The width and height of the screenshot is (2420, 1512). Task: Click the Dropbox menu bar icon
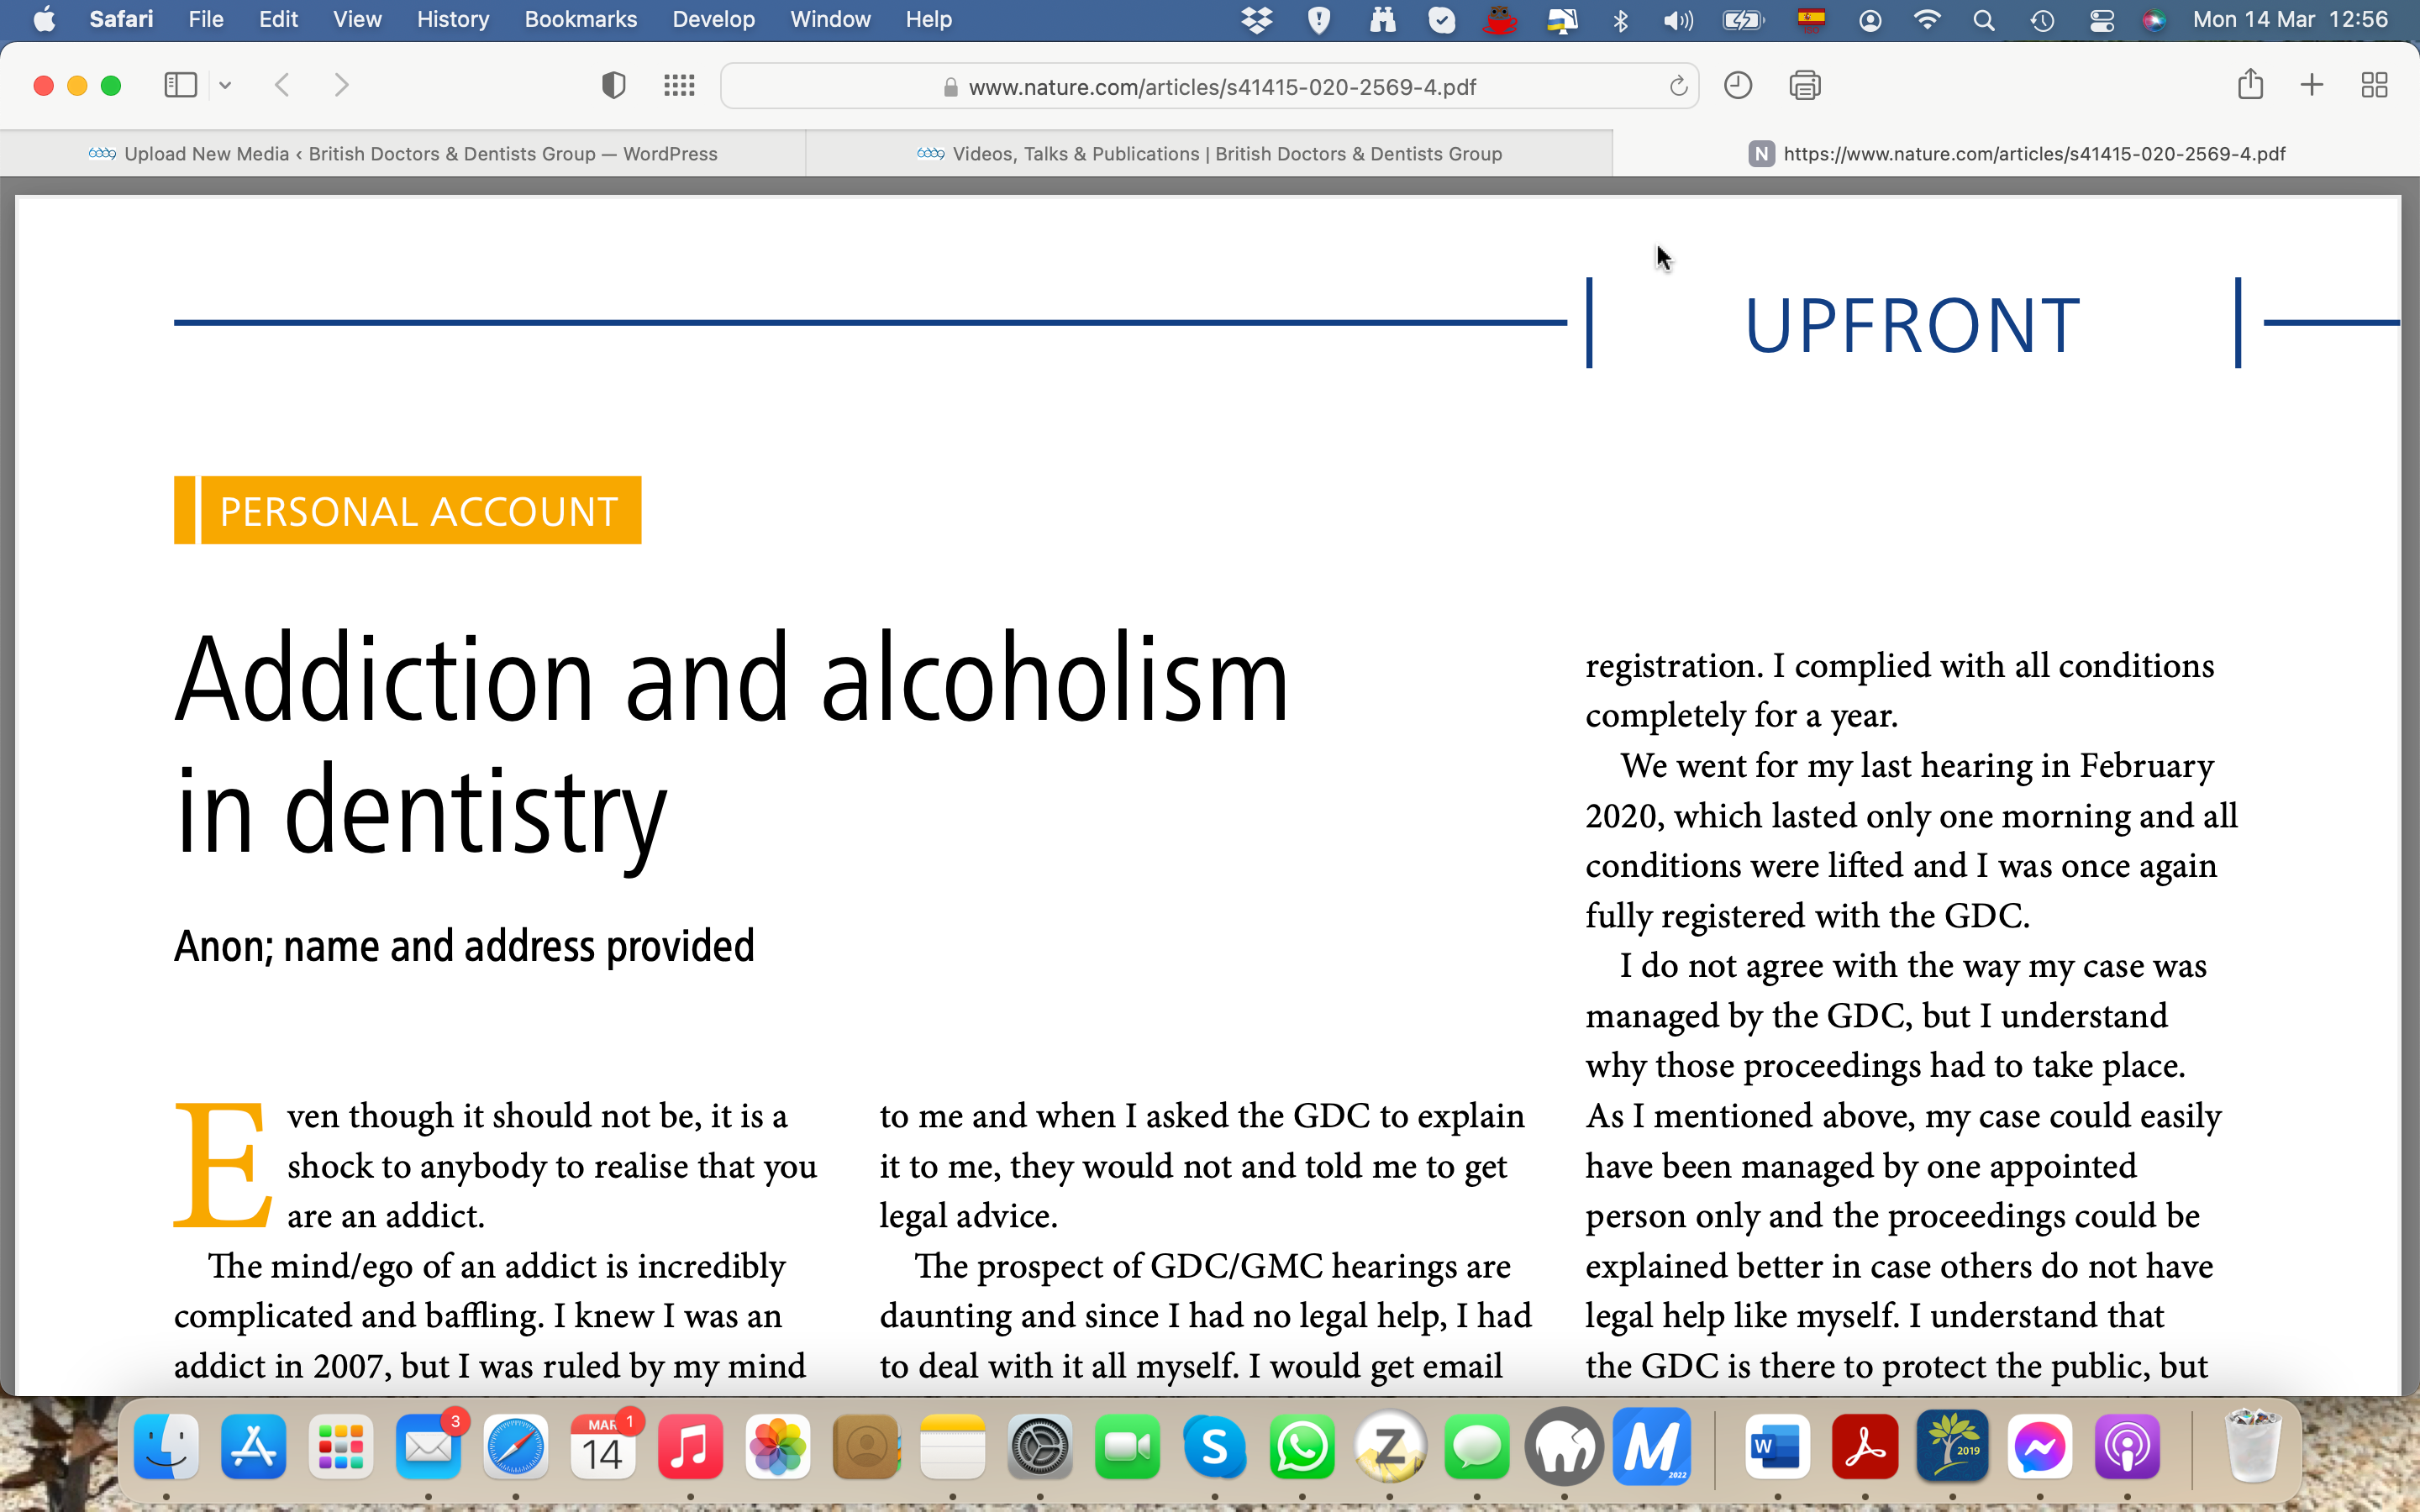tap(1257, 20)
